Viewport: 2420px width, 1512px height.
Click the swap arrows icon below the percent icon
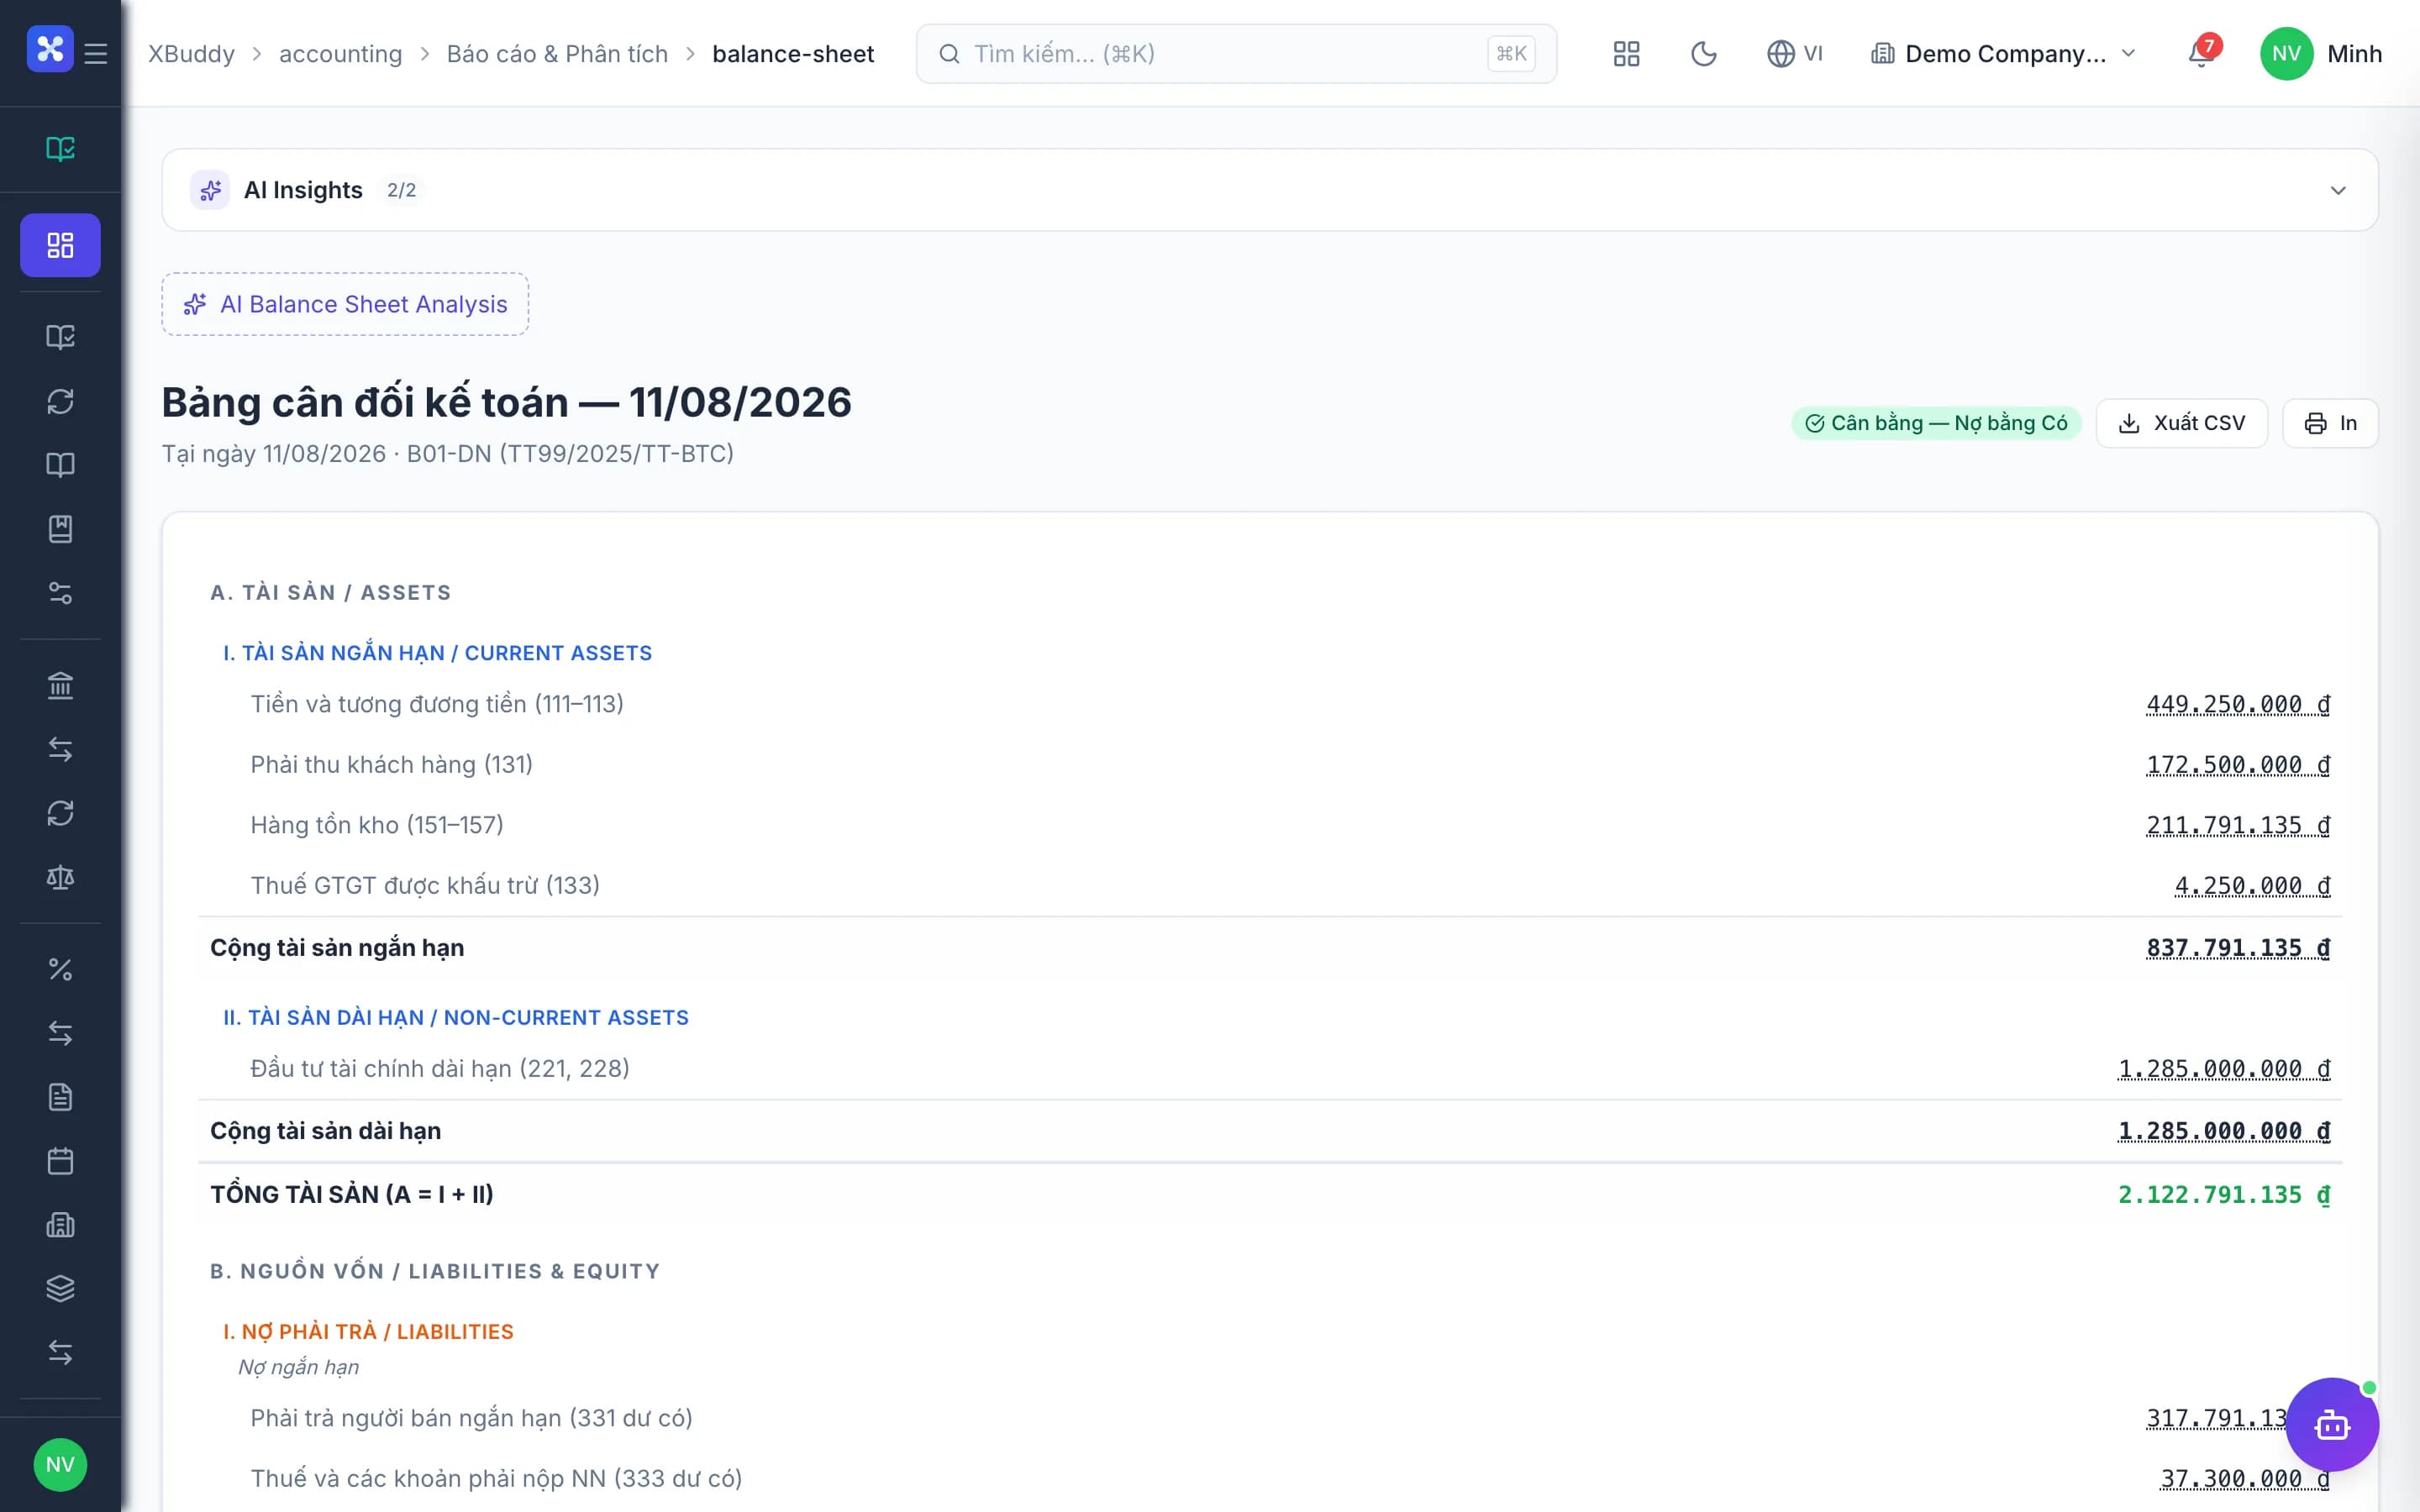pos(60,1033)
